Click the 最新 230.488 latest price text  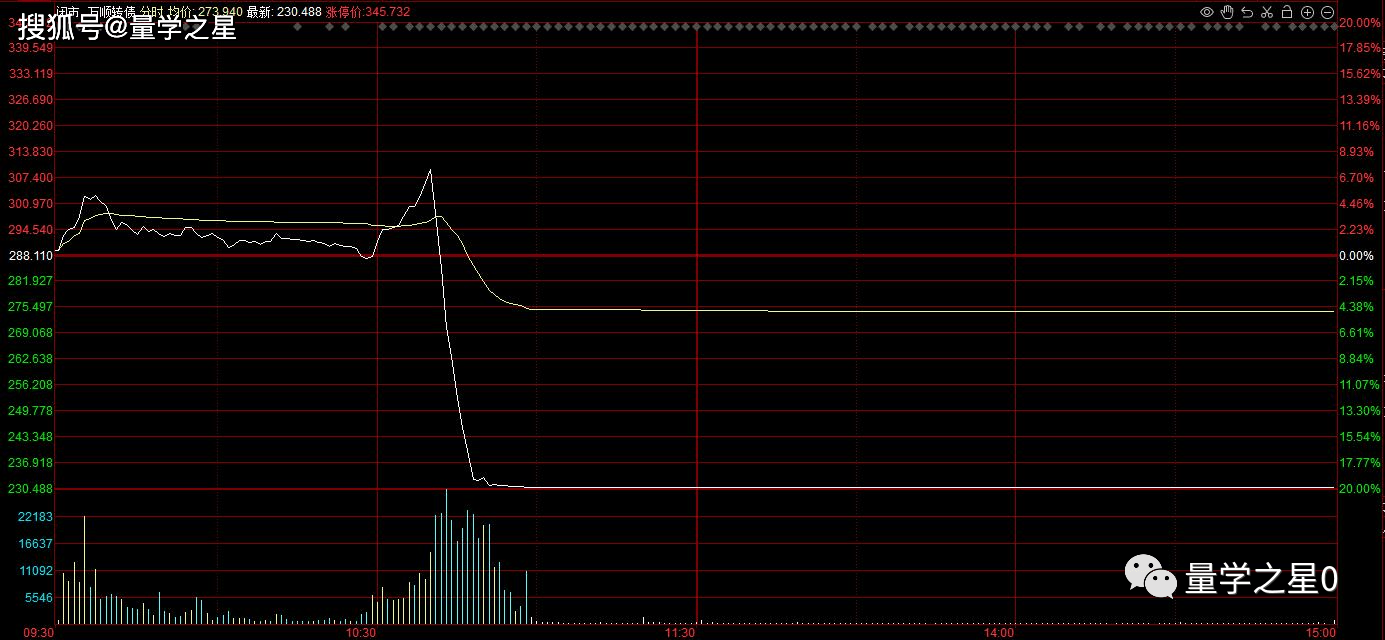point(284,12)
